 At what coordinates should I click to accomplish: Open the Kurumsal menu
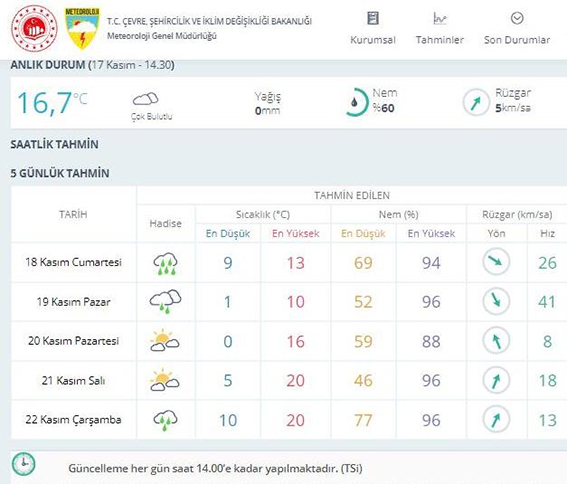[x=373, y=40]
